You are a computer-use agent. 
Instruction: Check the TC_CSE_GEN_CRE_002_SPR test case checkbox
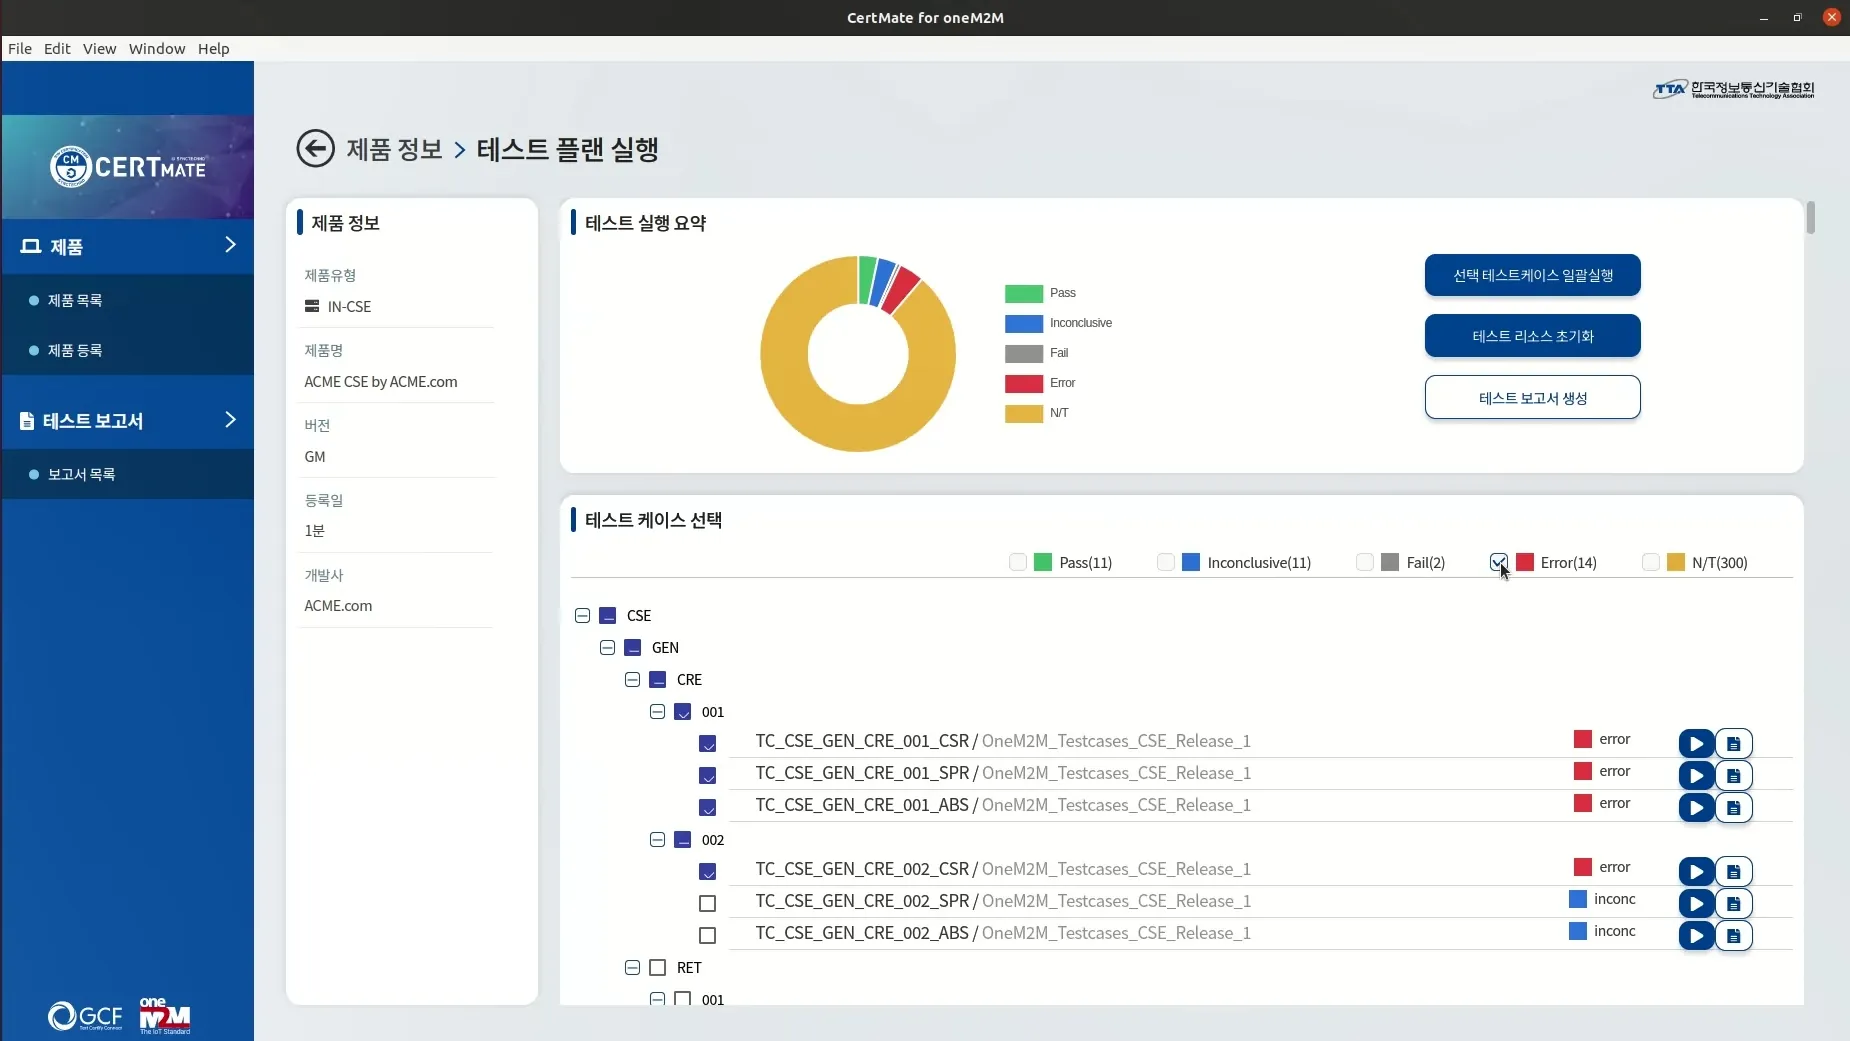point(707,904)
